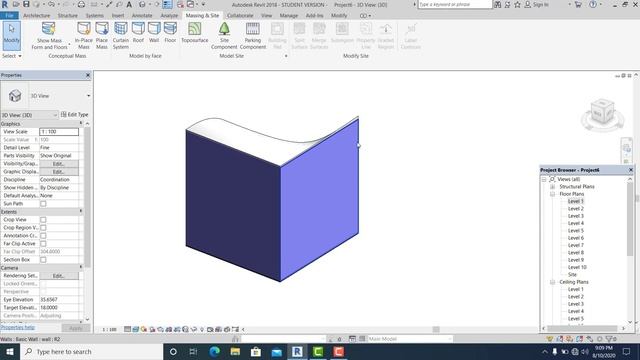The image size is (640, 360).
Task: Open the Annotate ribbon tab
Action: [142, 16]
